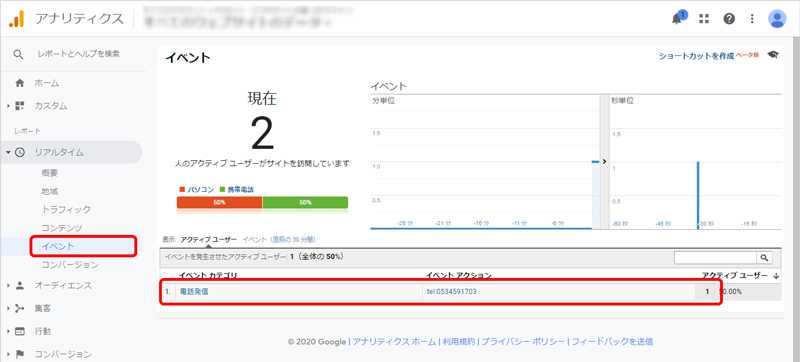Viewport: 800px width, 362px height.
Task: Click the graduation cap education icon
Action: point(773,55)
